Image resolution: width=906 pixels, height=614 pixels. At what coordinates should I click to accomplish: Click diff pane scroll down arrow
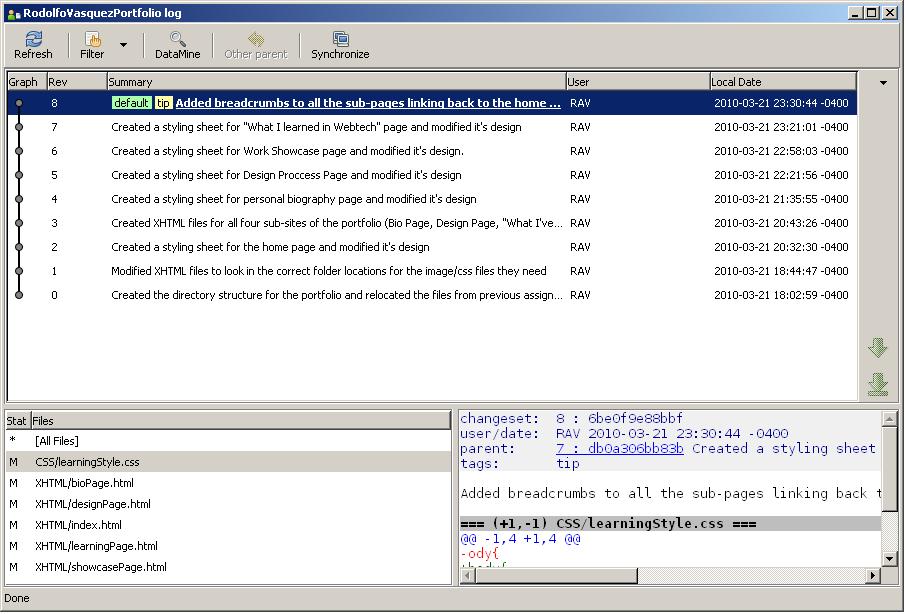pyautogui.click(x=889, y=559)
